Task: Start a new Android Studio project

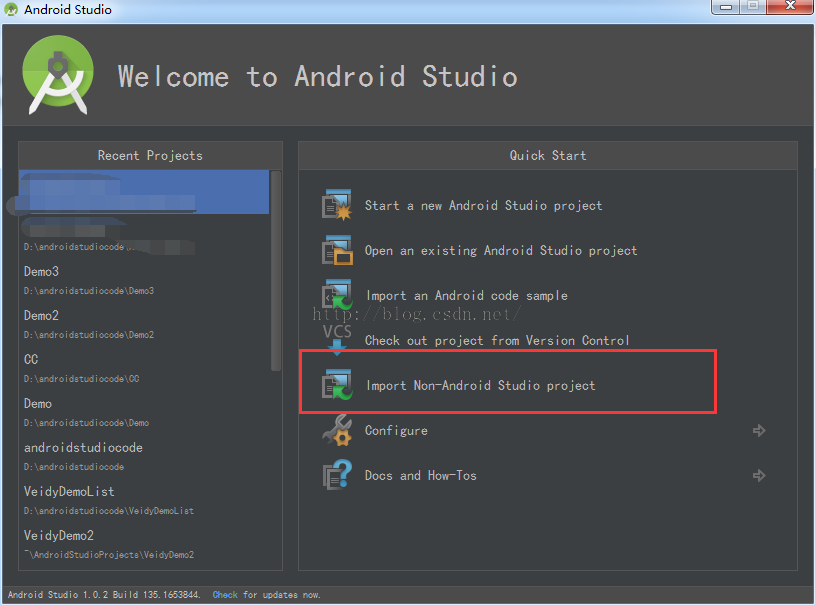Action: [483, 206]
